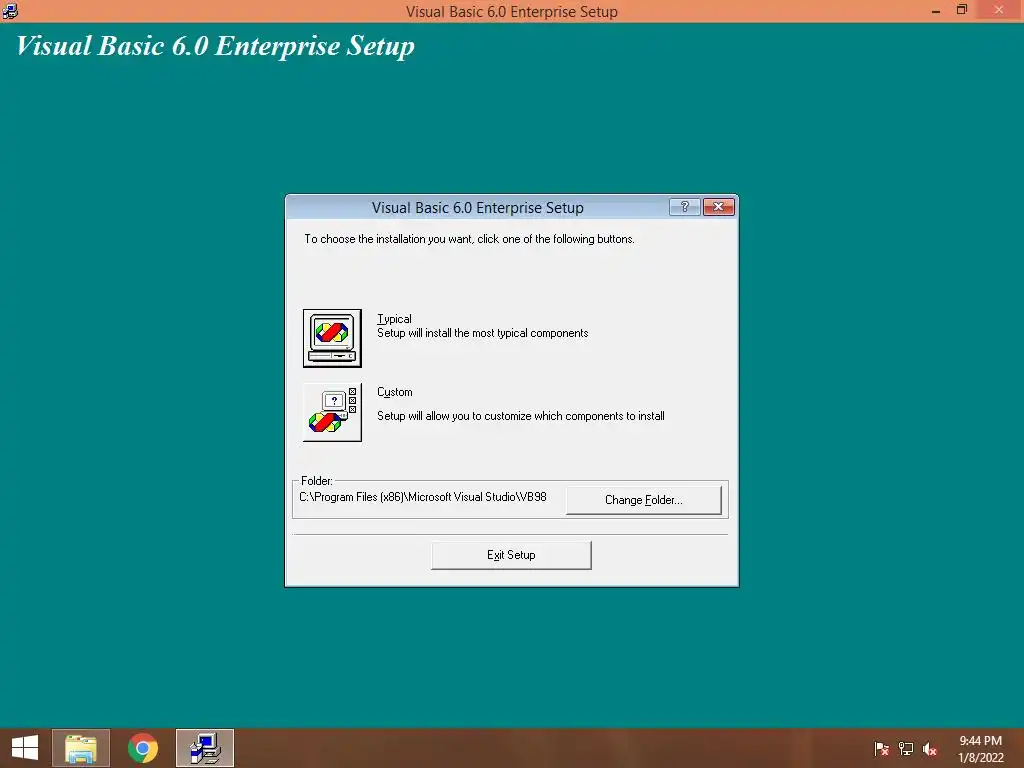Screen dimensions: 1024x768
Task: Click the Exit Setup button
Action: (x=511, y=555)
